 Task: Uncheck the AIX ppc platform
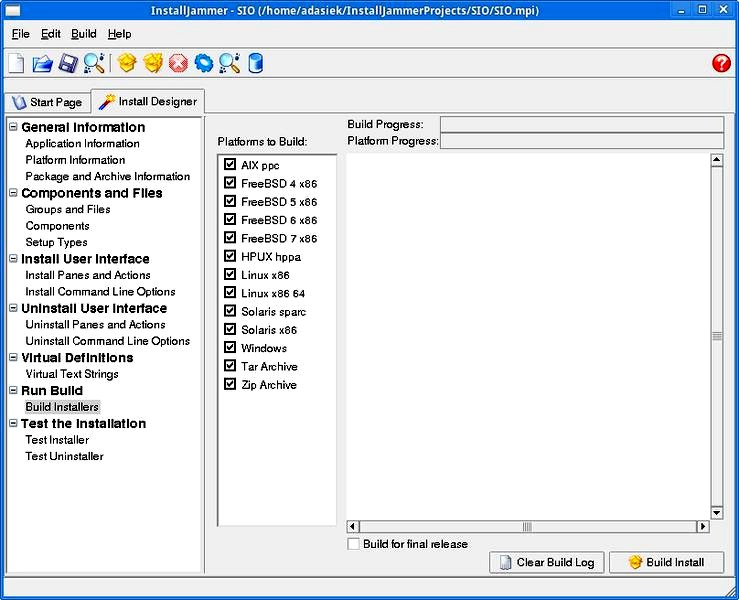click(x=230, y=164)
